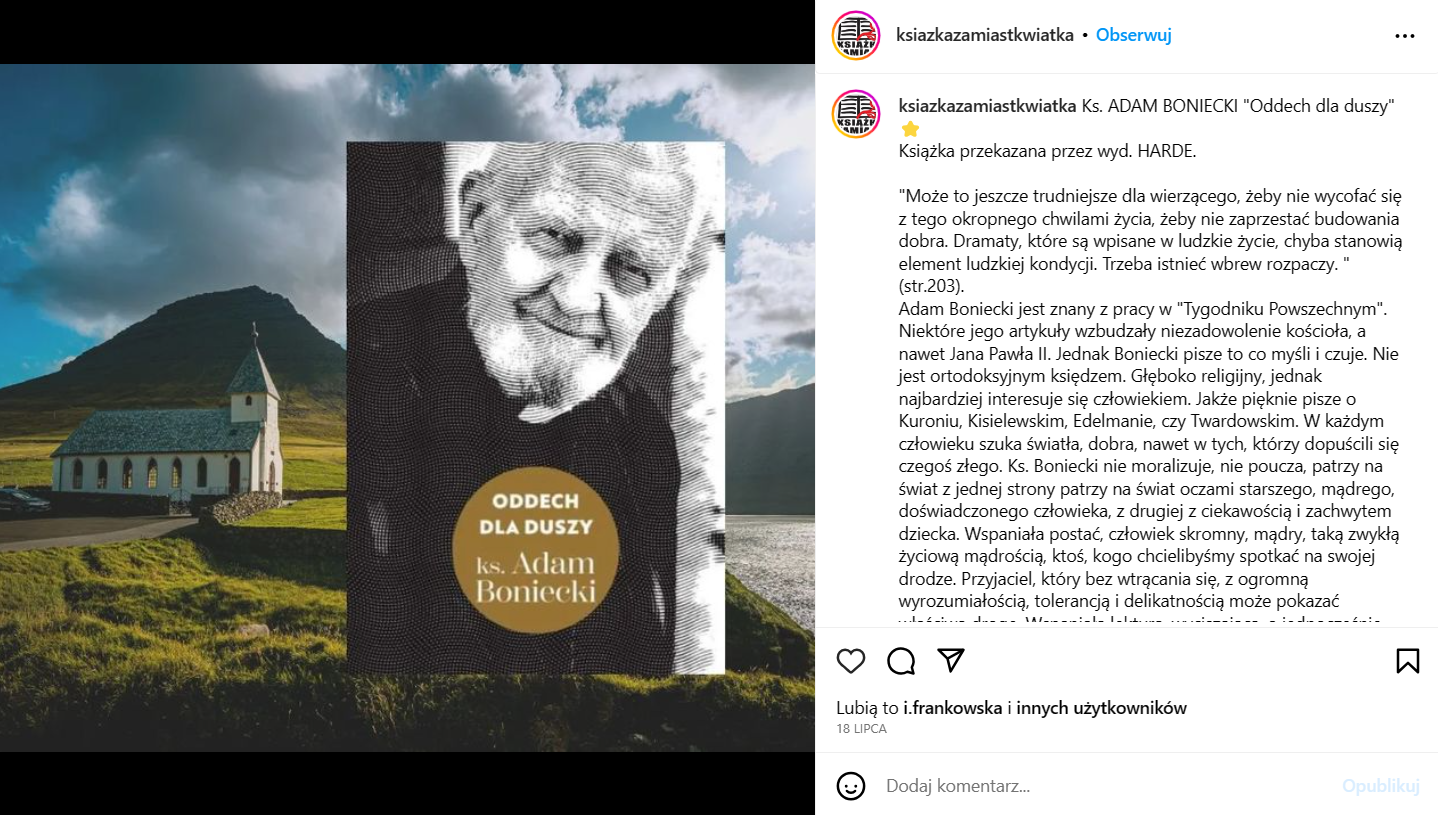Open the profile avatar beside the caption
Viewport: 1438px width, 815px height.
point(856,114)
